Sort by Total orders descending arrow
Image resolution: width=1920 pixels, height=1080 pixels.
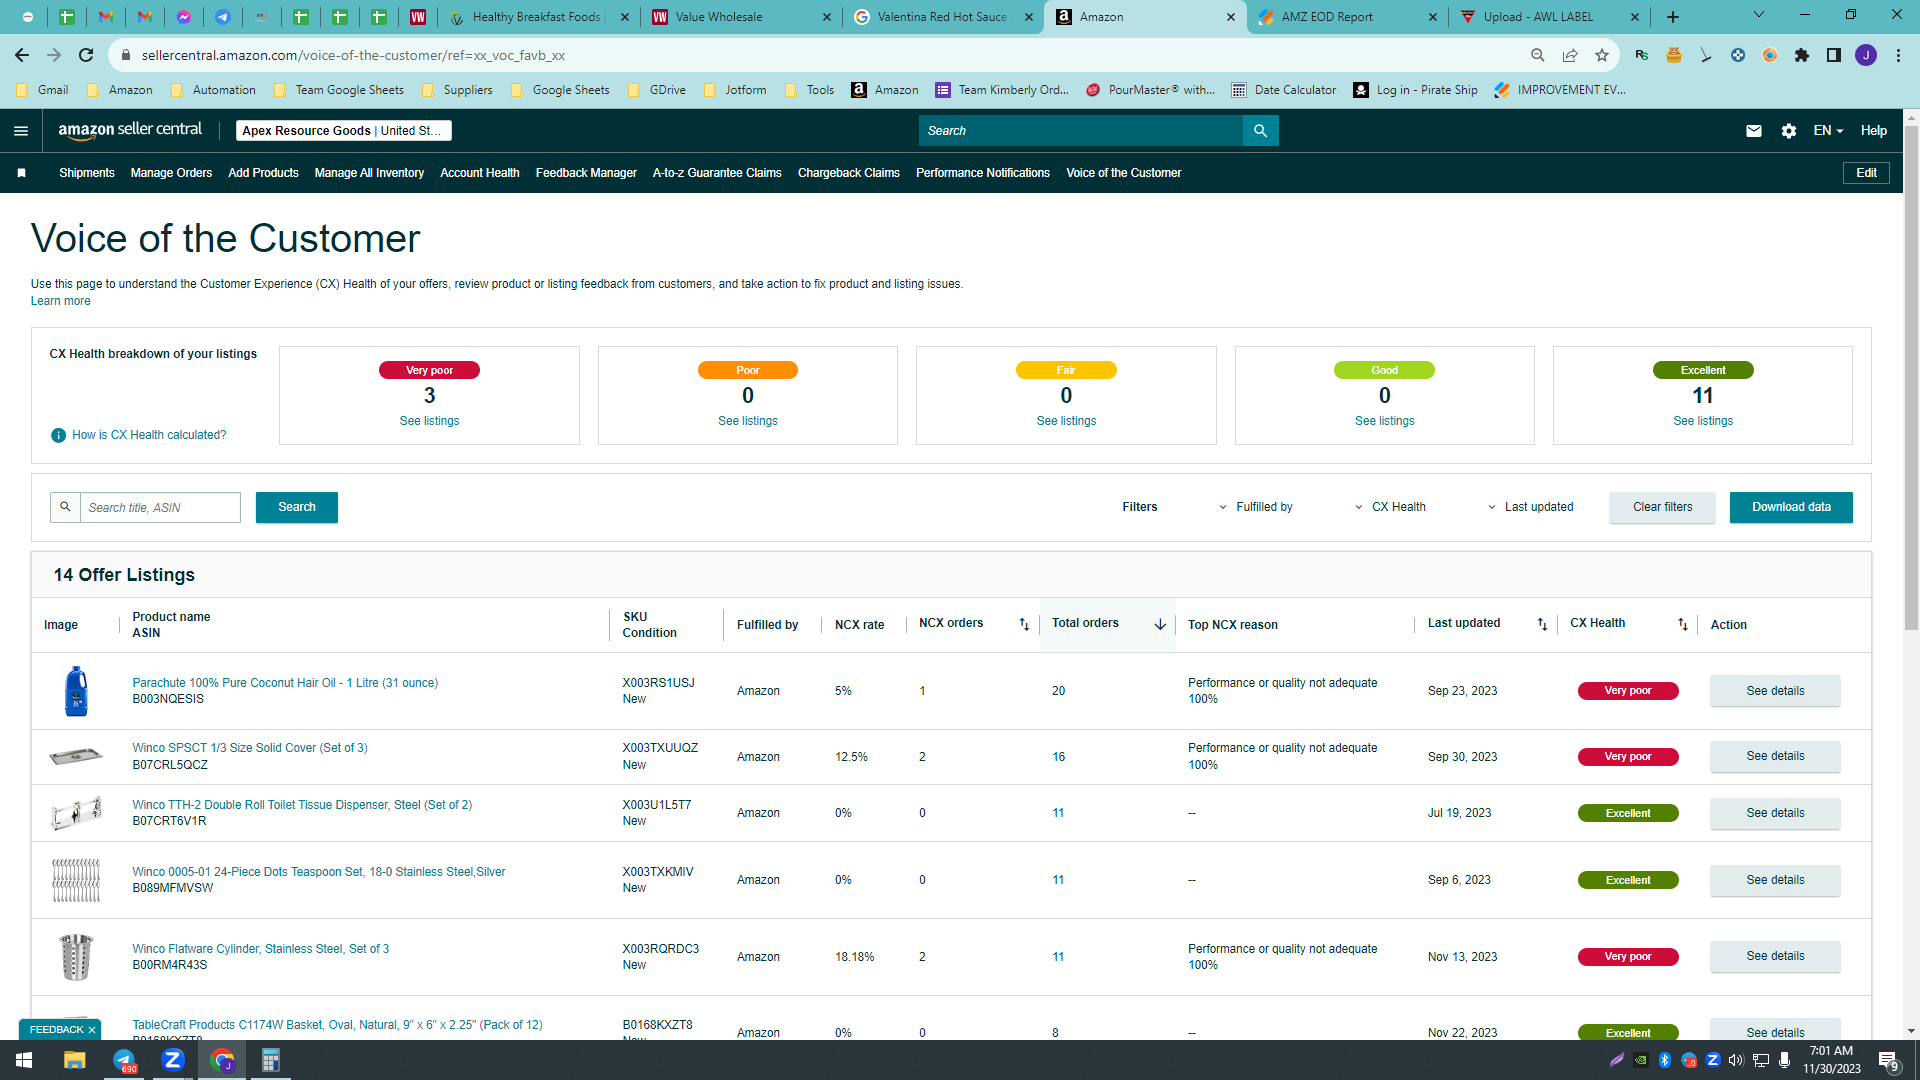(x=1160, y=624)
